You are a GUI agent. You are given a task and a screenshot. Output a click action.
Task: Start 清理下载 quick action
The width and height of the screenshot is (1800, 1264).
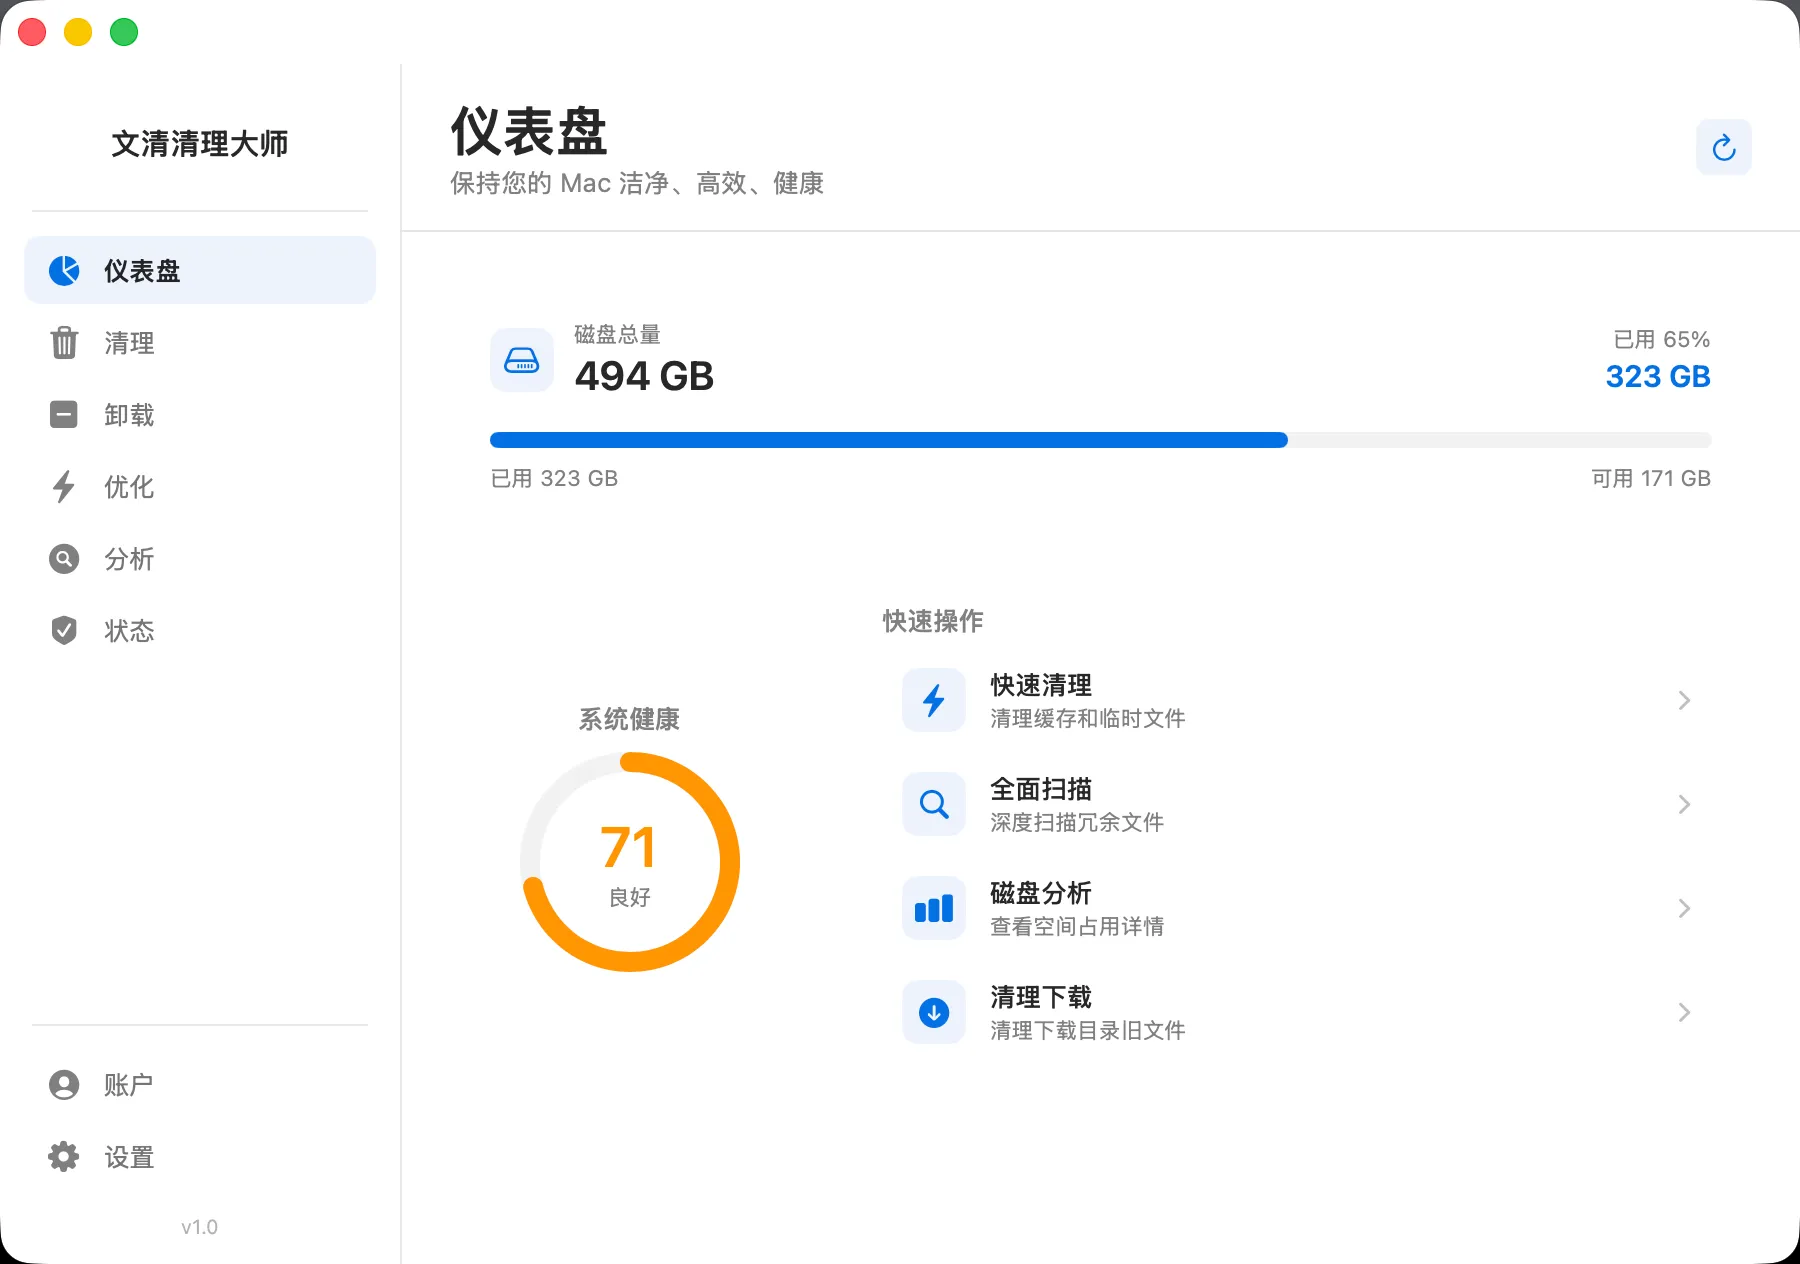(1297, 1012)
